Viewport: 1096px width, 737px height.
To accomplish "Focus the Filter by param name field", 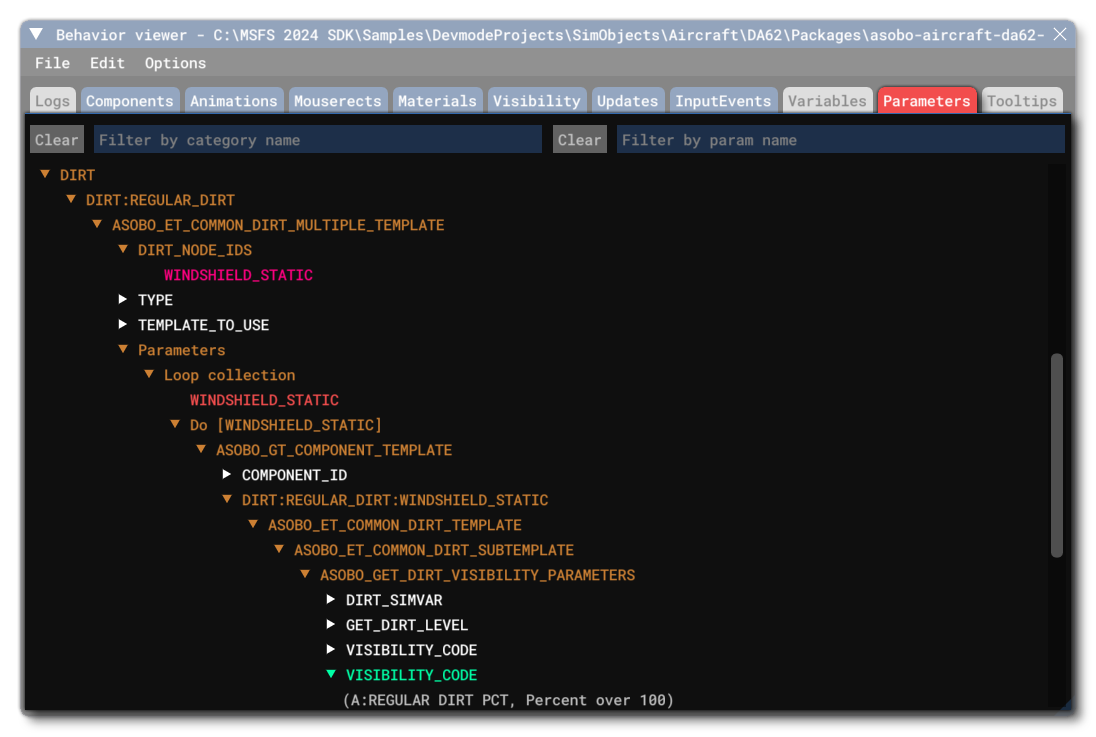I will click(840, 140).
